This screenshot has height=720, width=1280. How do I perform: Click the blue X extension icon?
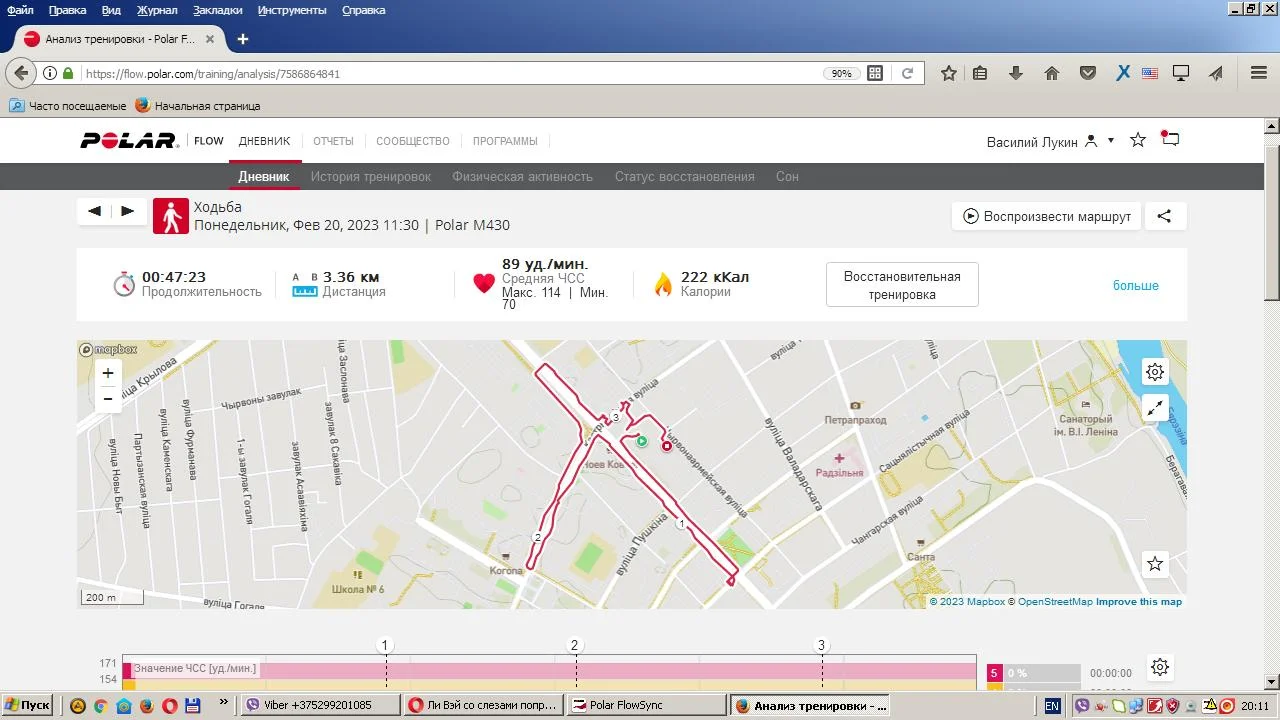click(x=1123, y=73)
